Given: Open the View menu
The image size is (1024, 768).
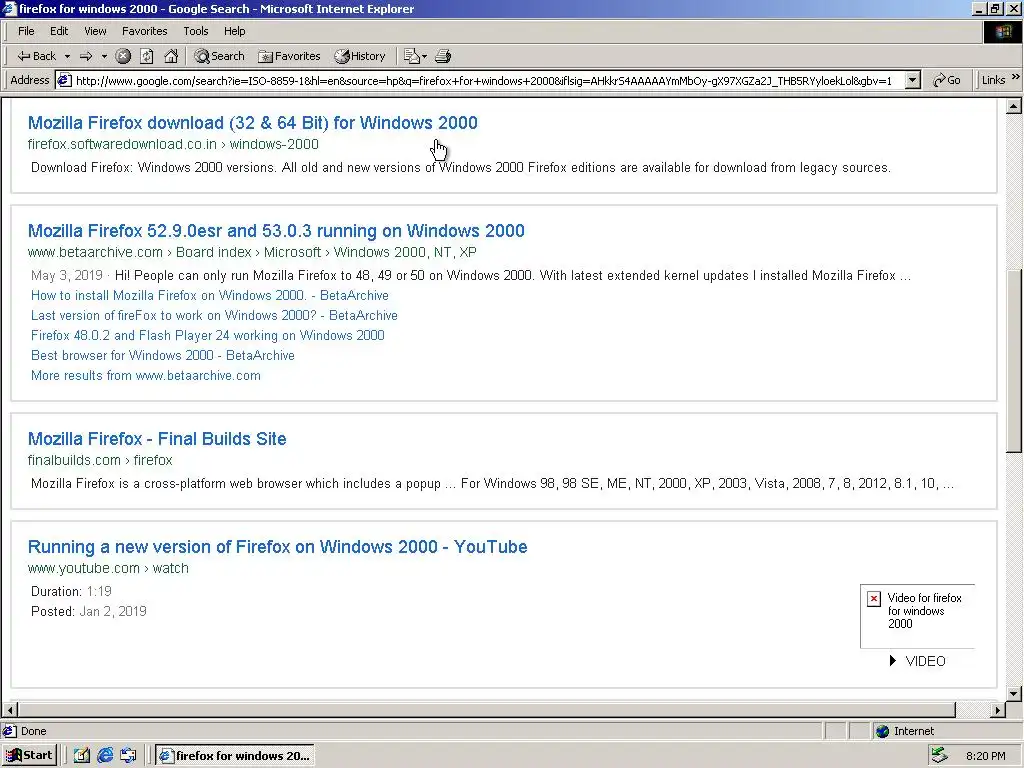Looking at the screenshot, I should coord(95,31).
